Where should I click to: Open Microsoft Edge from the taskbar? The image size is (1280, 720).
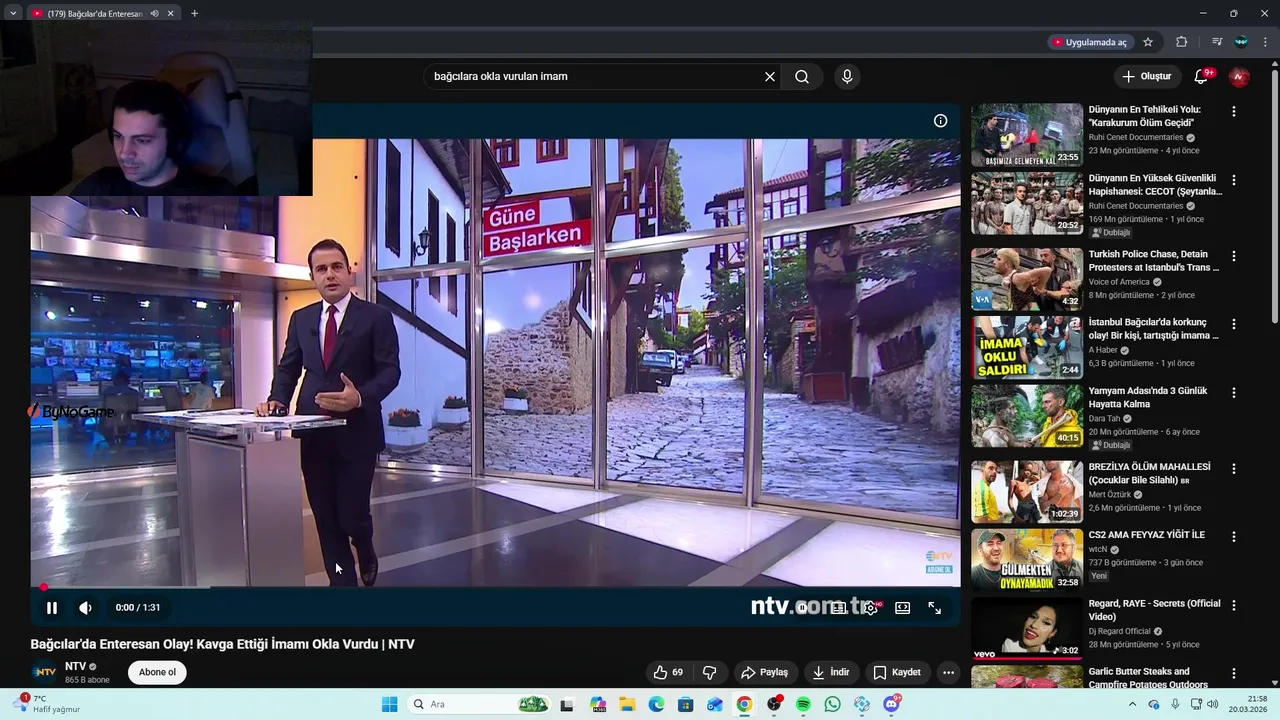(656, 704)
